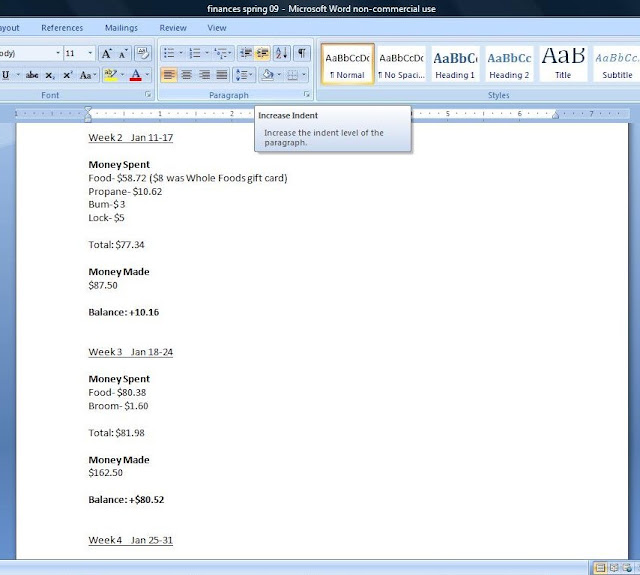Open the Font dialog launcher

[x=148, y=95]
